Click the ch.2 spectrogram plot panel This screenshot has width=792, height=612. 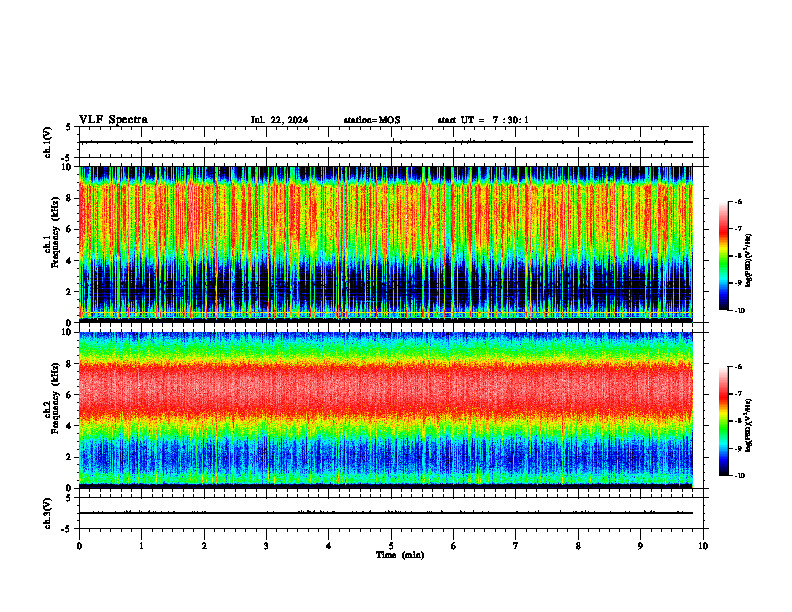(x=386, y=410)
